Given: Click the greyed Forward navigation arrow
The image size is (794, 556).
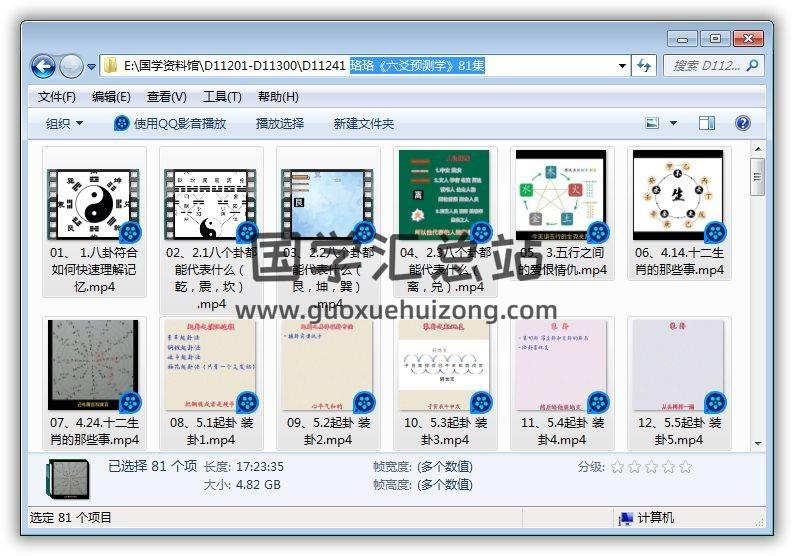Looking at the screenshot, I should 71,66.
